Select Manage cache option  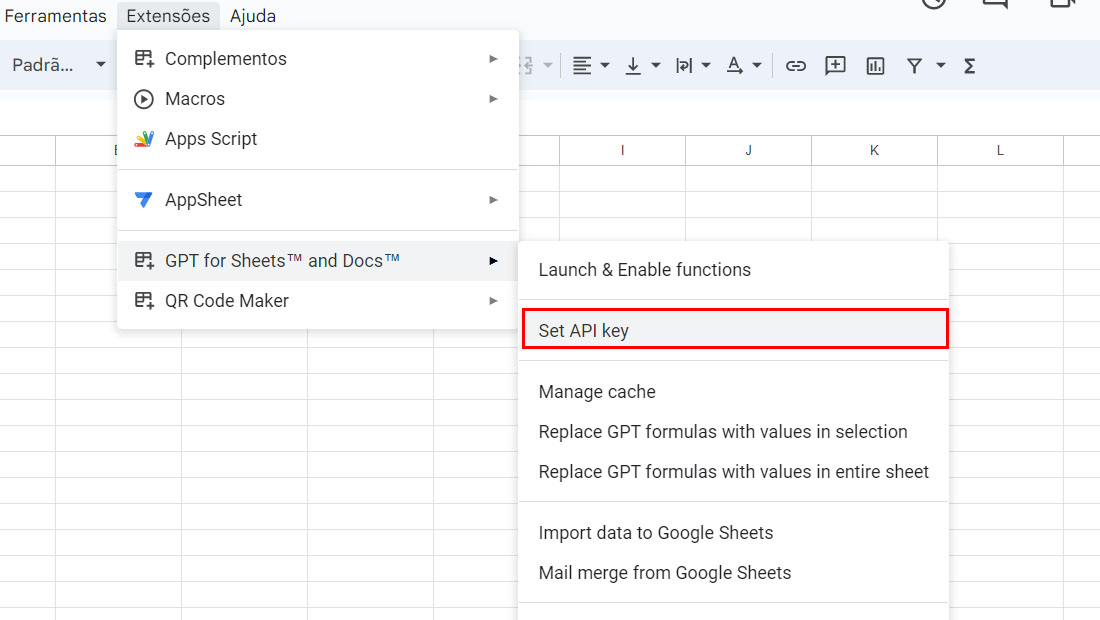point(734,391)
